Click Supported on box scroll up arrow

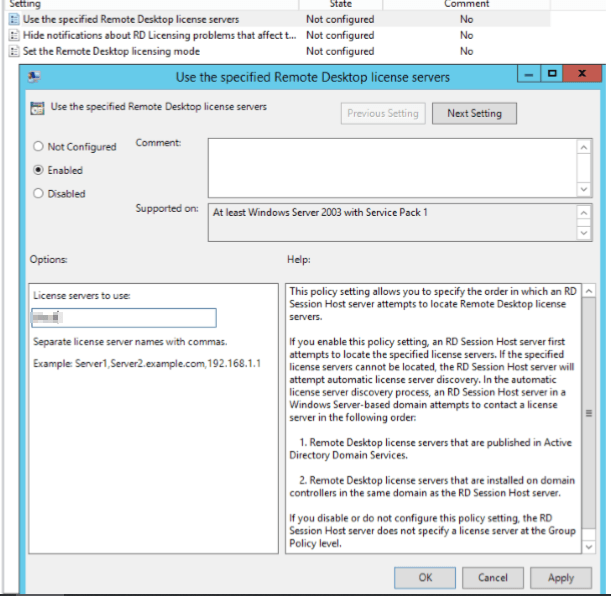pos(584,213)
